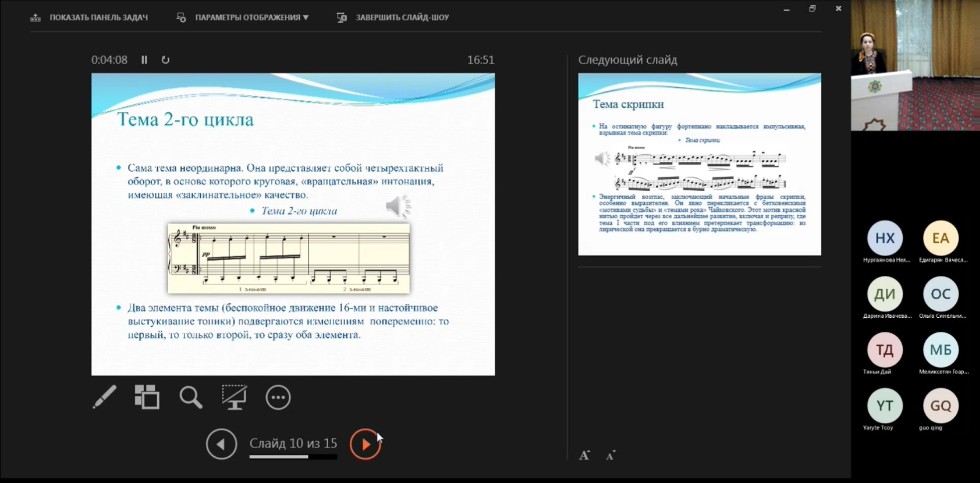Play the audio speaker icon on current slide
Screen dimensions: 980x483
(398, 207)
